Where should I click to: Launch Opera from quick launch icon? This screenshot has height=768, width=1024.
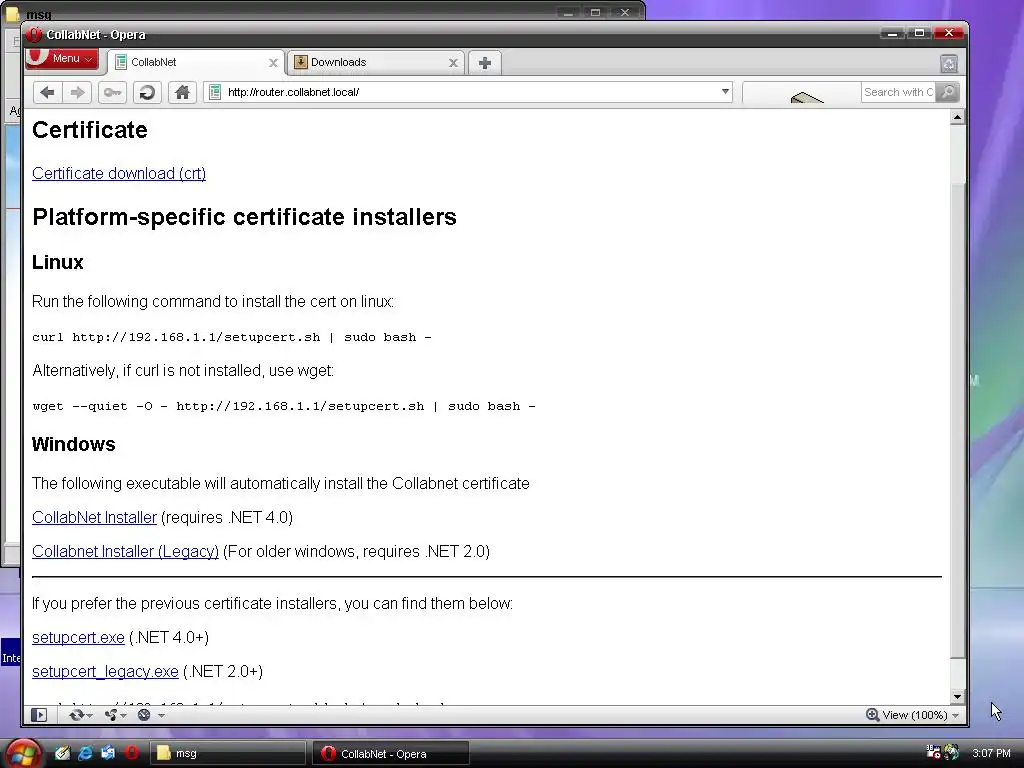tap(131, 753)
